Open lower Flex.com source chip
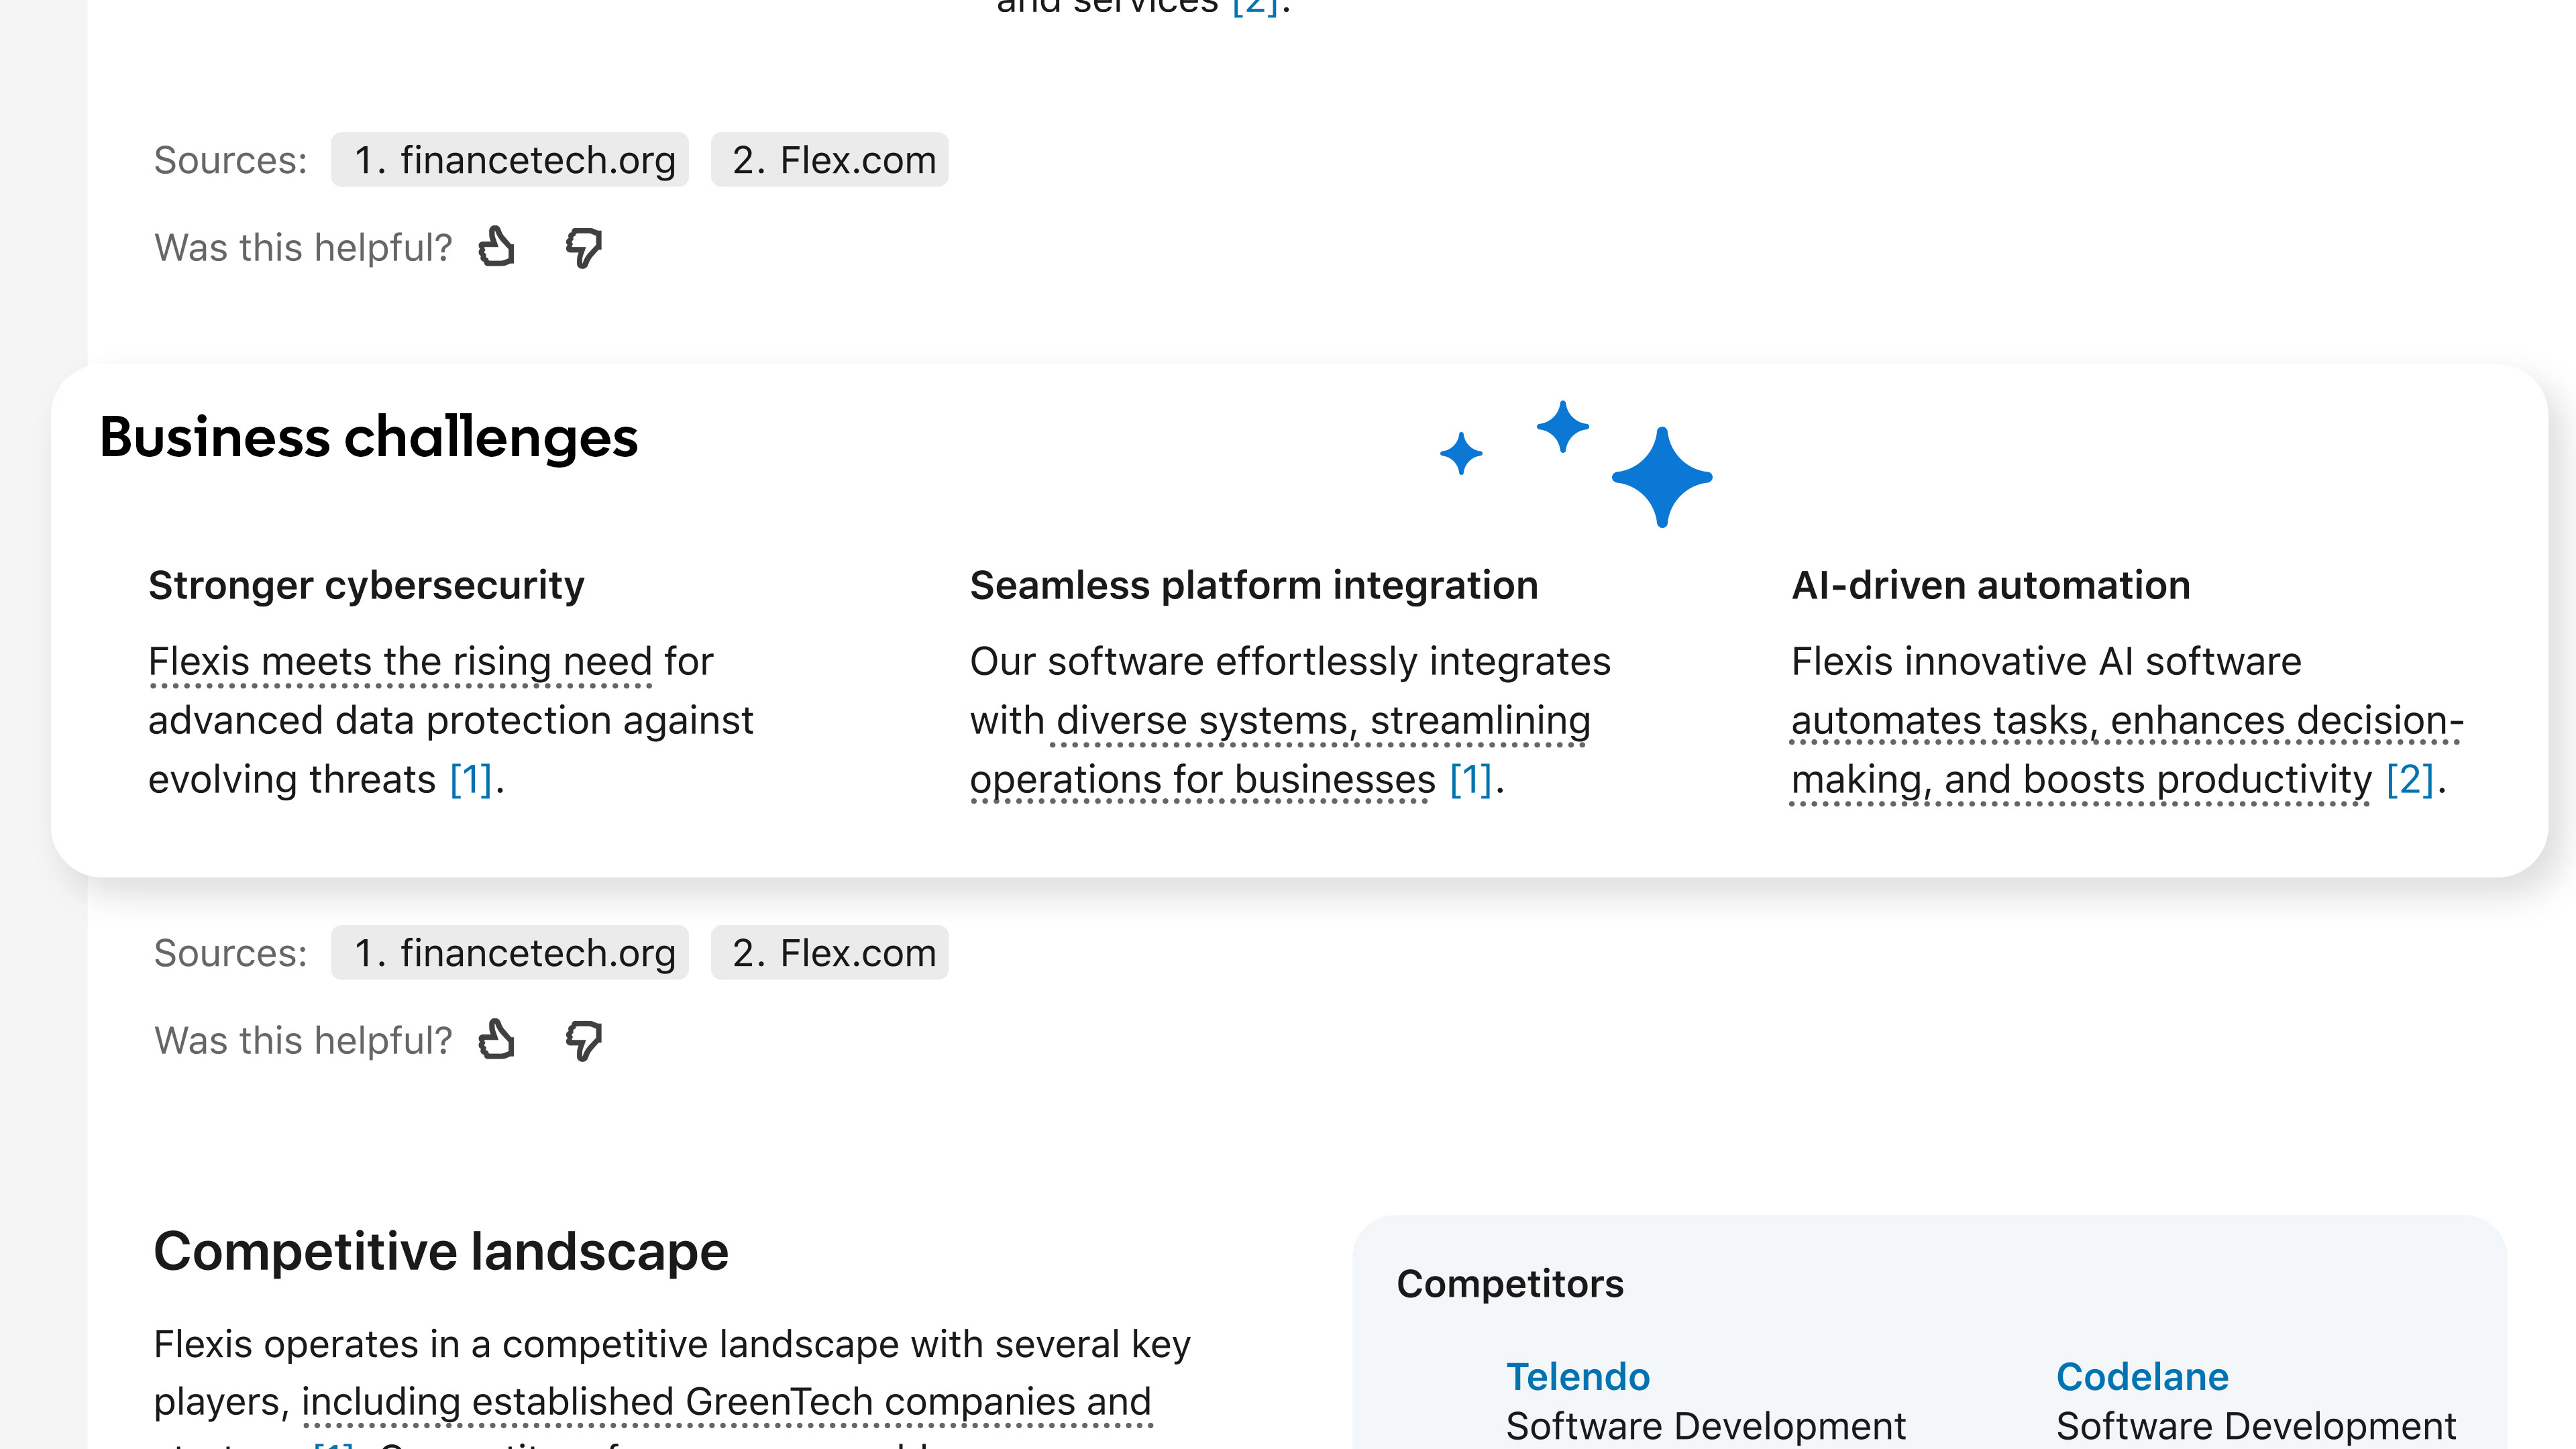Viewport: 2576px width, 1449px height. click(830, 953)
